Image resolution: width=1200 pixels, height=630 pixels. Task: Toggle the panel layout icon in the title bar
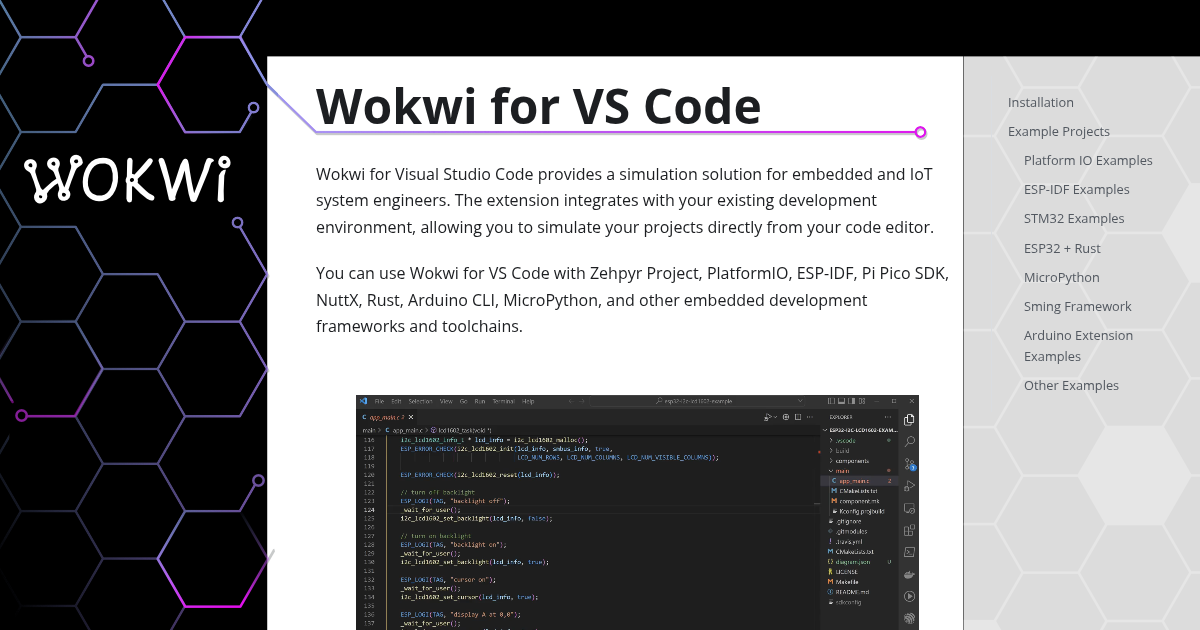tap(840, 402)
